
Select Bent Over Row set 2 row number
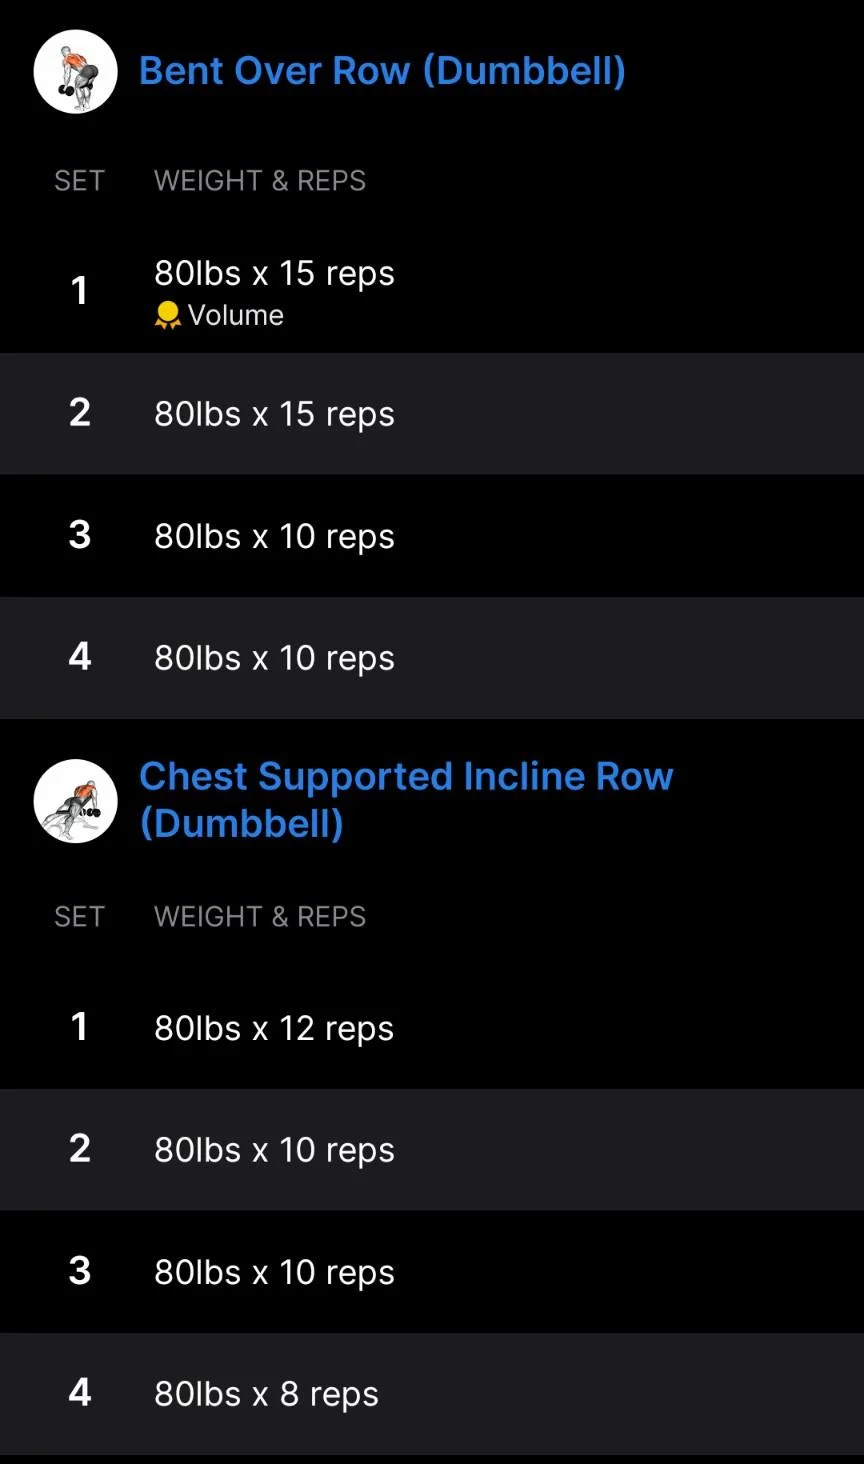(80, 413)
